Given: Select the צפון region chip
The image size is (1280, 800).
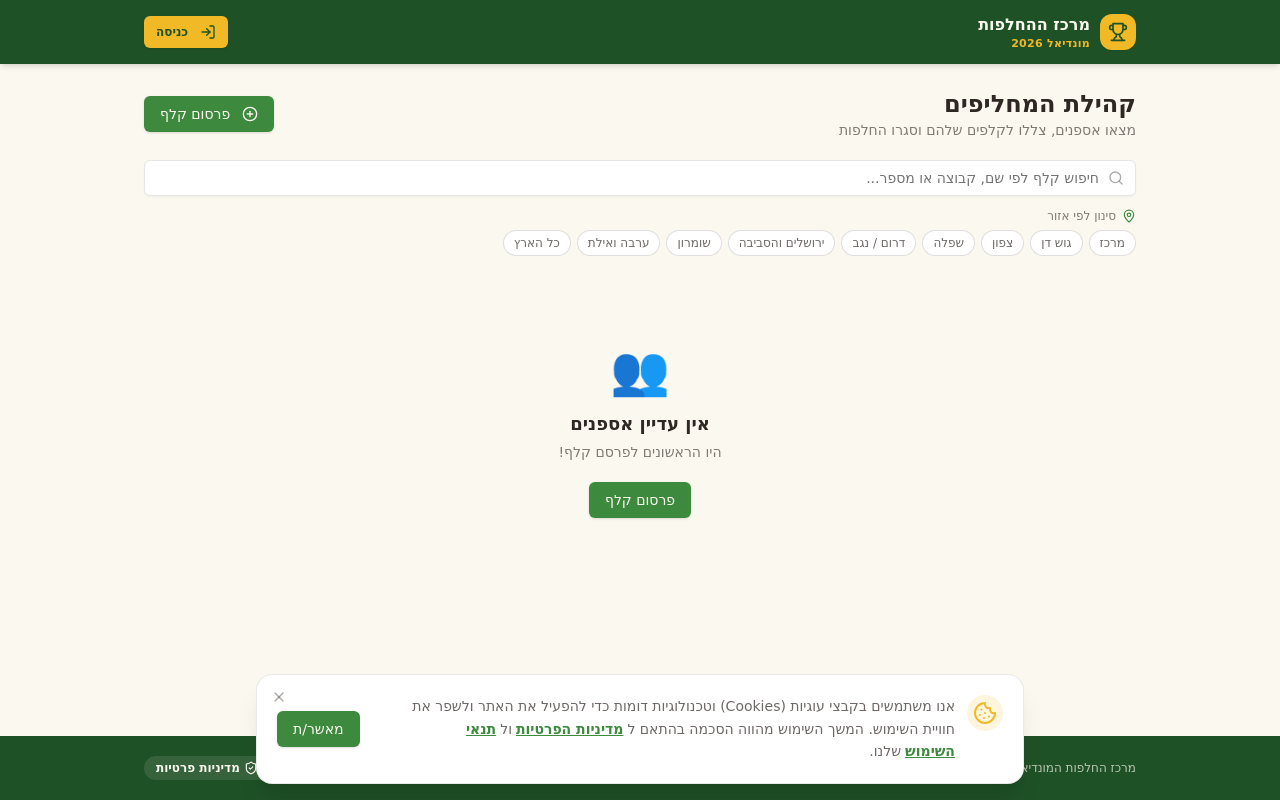Looking at the screenshot, I should click(1002, 243).
